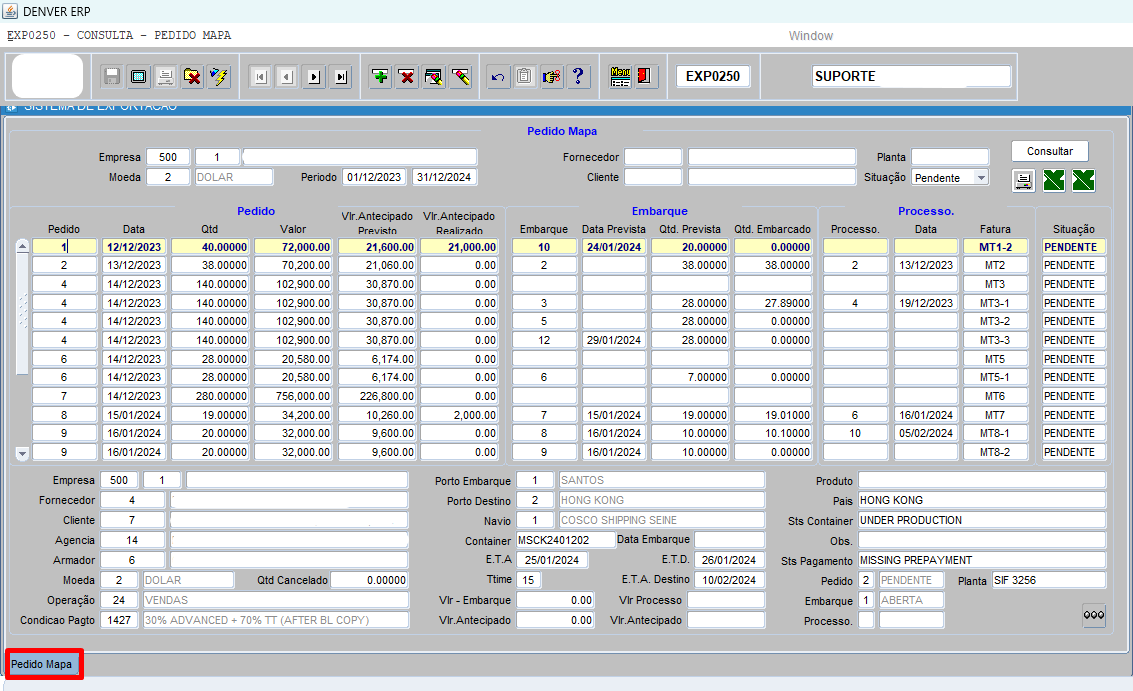Click the Sts Container UNDER PRODUCTION field
Screen dimensions: 1133x691
coord(982,520)
